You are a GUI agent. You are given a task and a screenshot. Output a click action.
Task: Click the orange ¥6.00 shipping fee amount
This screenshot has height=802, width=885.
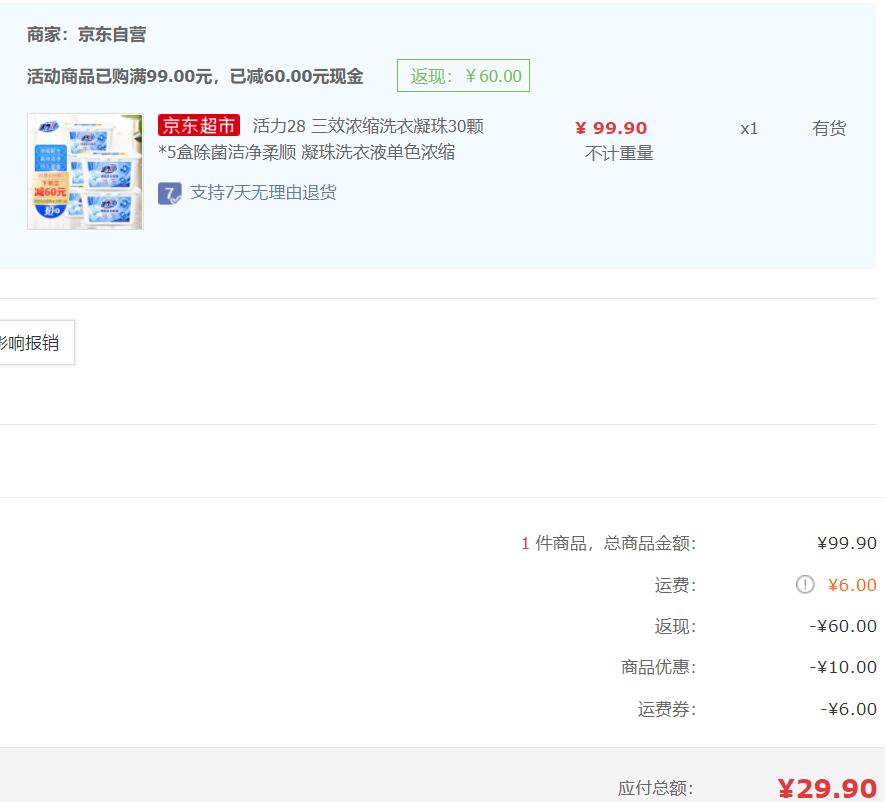[852, 585]
